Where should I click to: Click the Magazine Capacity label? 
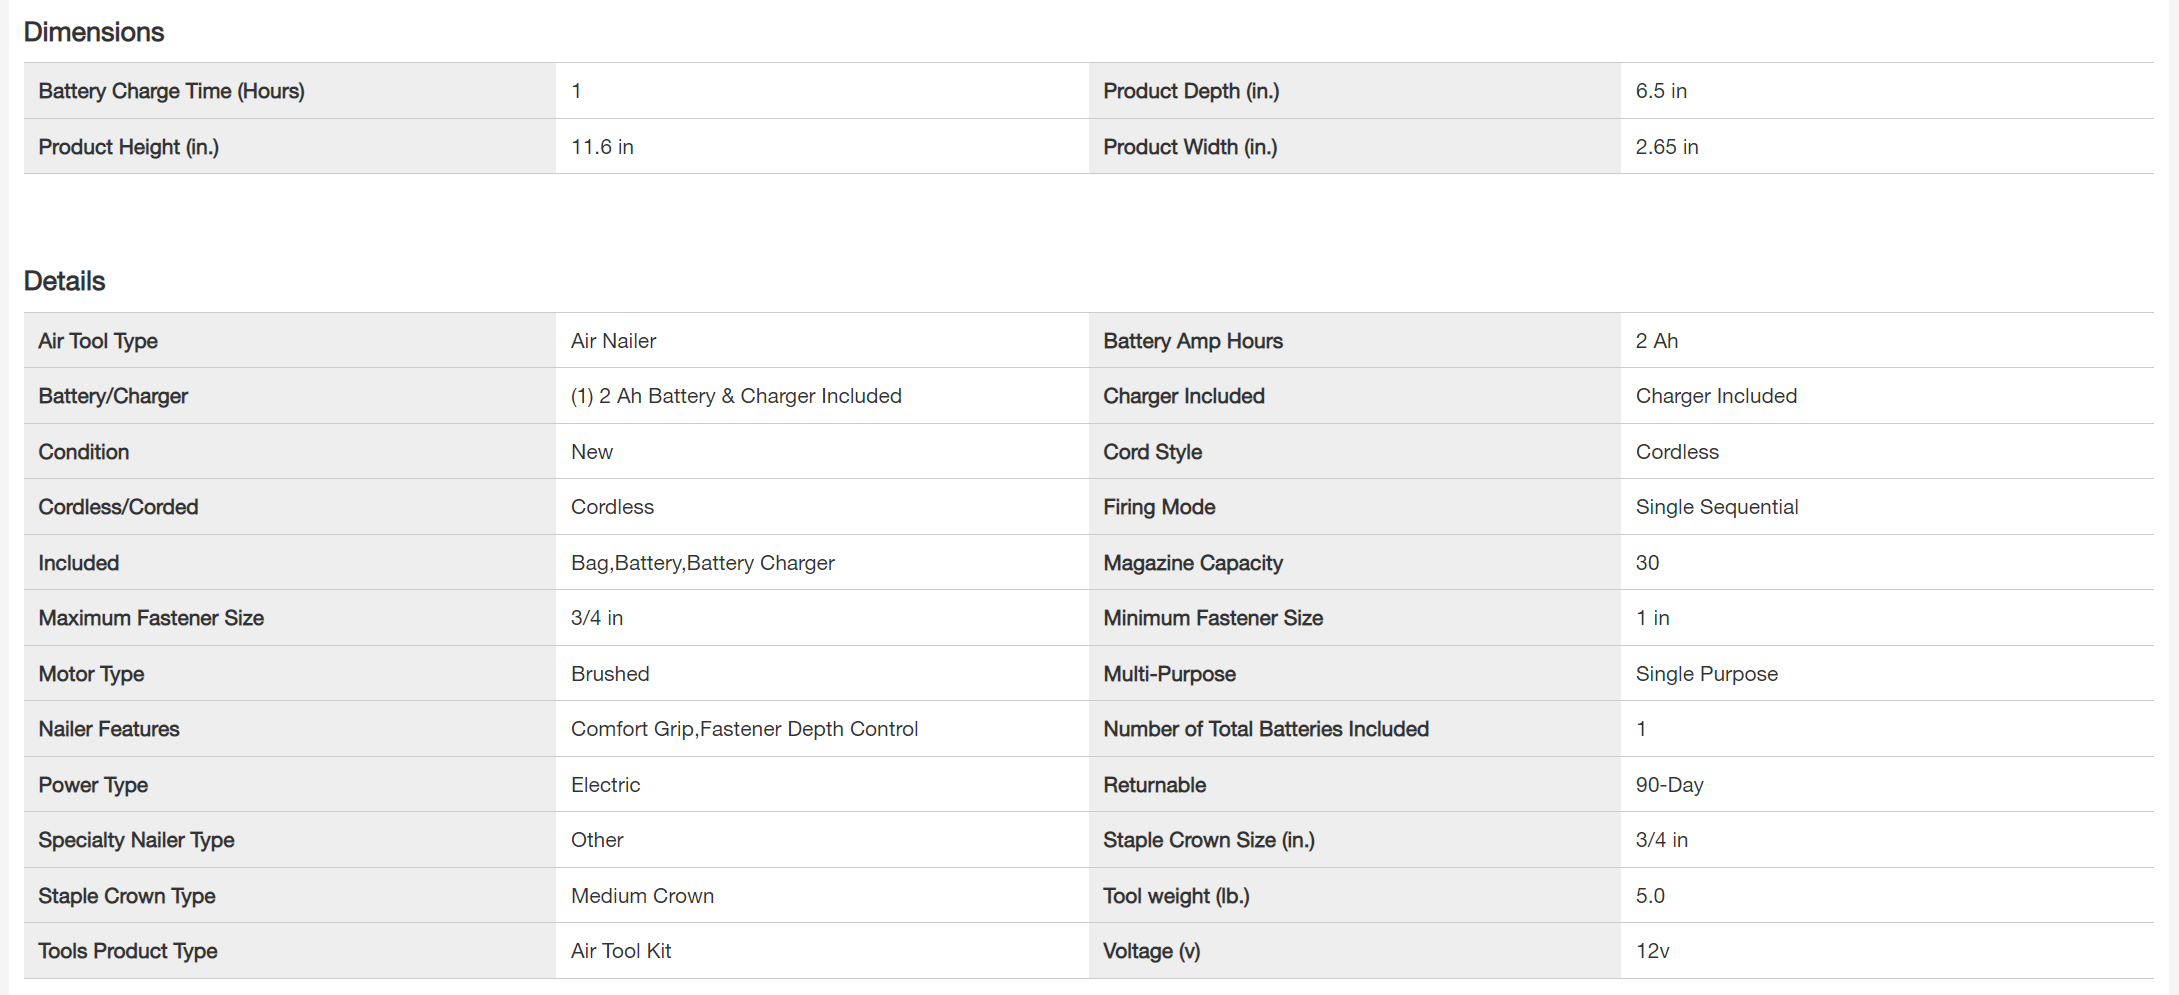(1192, 563)
